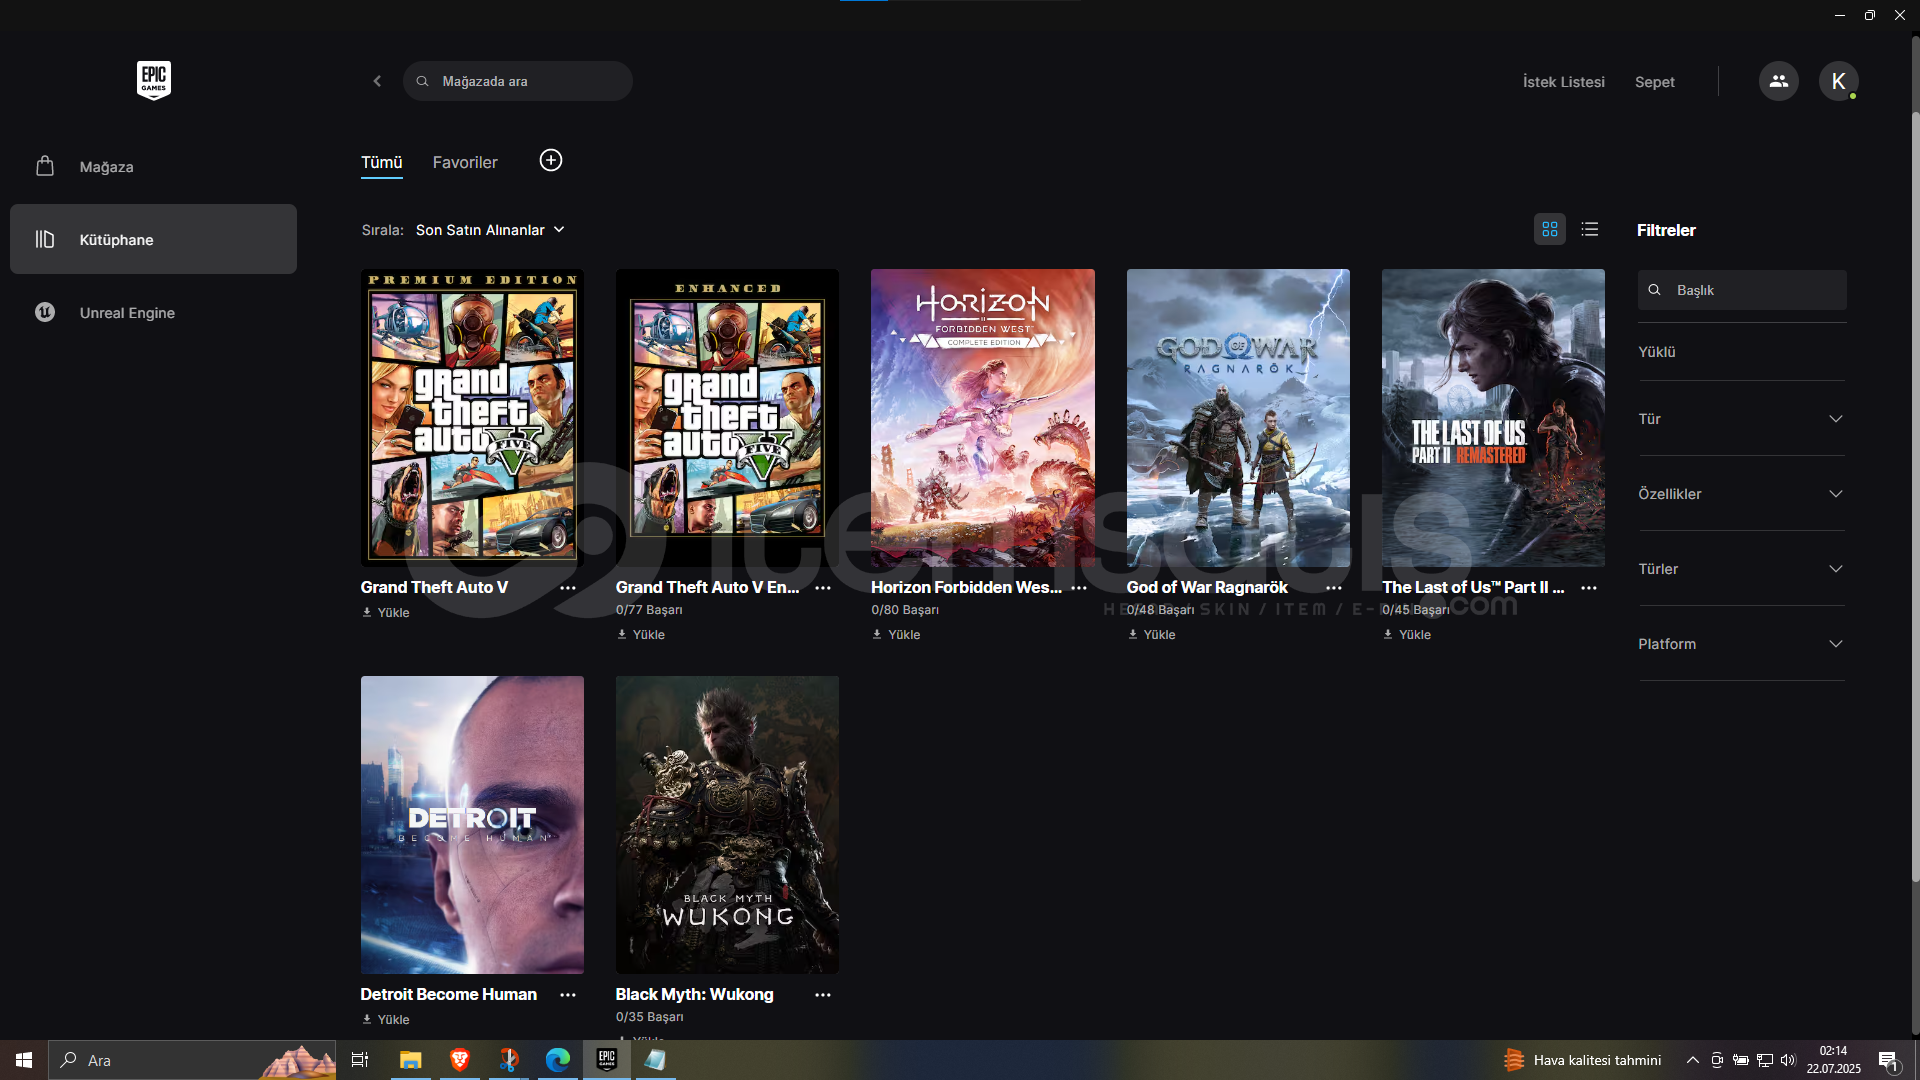Open options menu for The Last of Us Part II
Image resolution: width=1920 pixels, height=1080 pixels.
1589,588
